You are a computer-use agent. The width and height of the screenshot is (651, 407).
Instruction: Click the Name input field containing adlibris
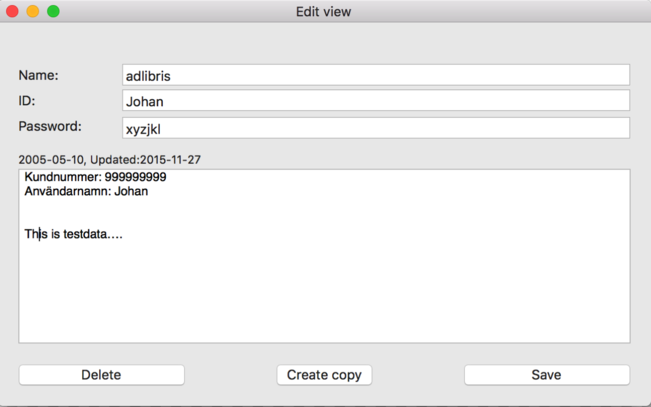pyautogui.click(x=375, y=75)
